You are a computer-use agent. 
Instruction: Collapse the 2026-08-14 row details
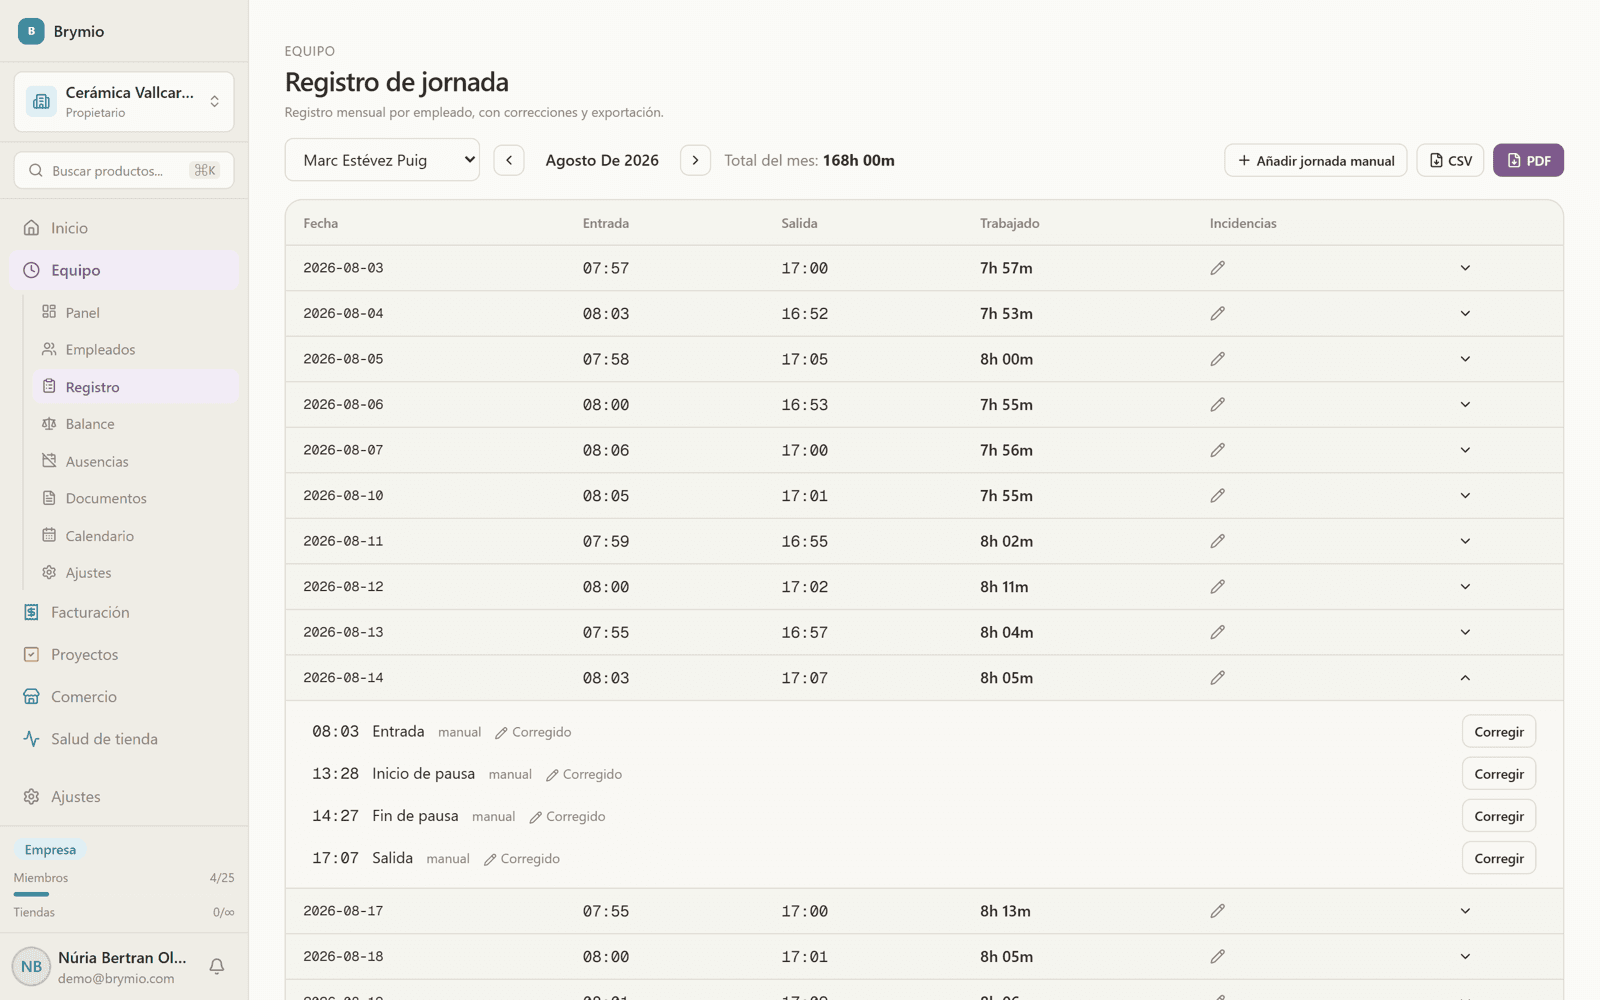(1465, 678)
